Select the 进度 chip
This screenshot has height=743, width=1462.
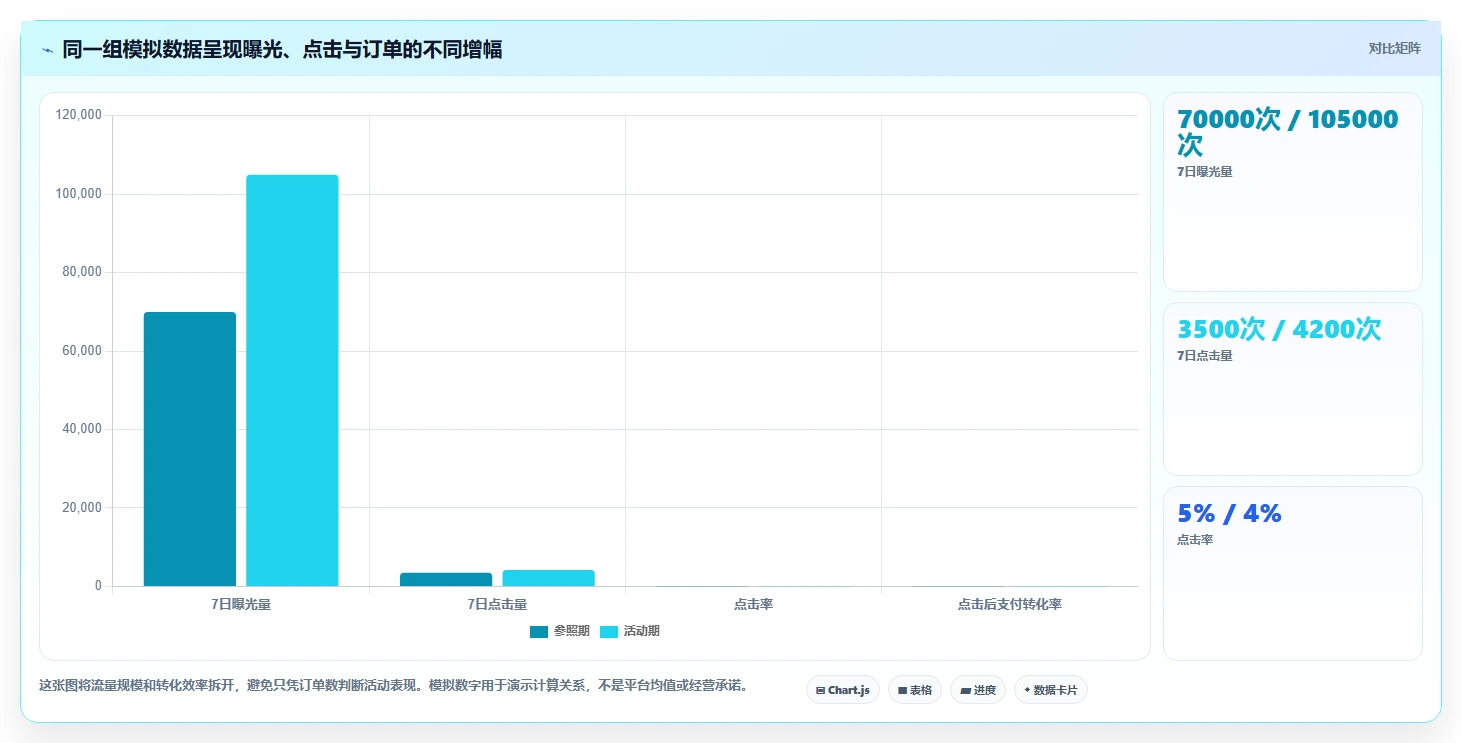point(978,690)
